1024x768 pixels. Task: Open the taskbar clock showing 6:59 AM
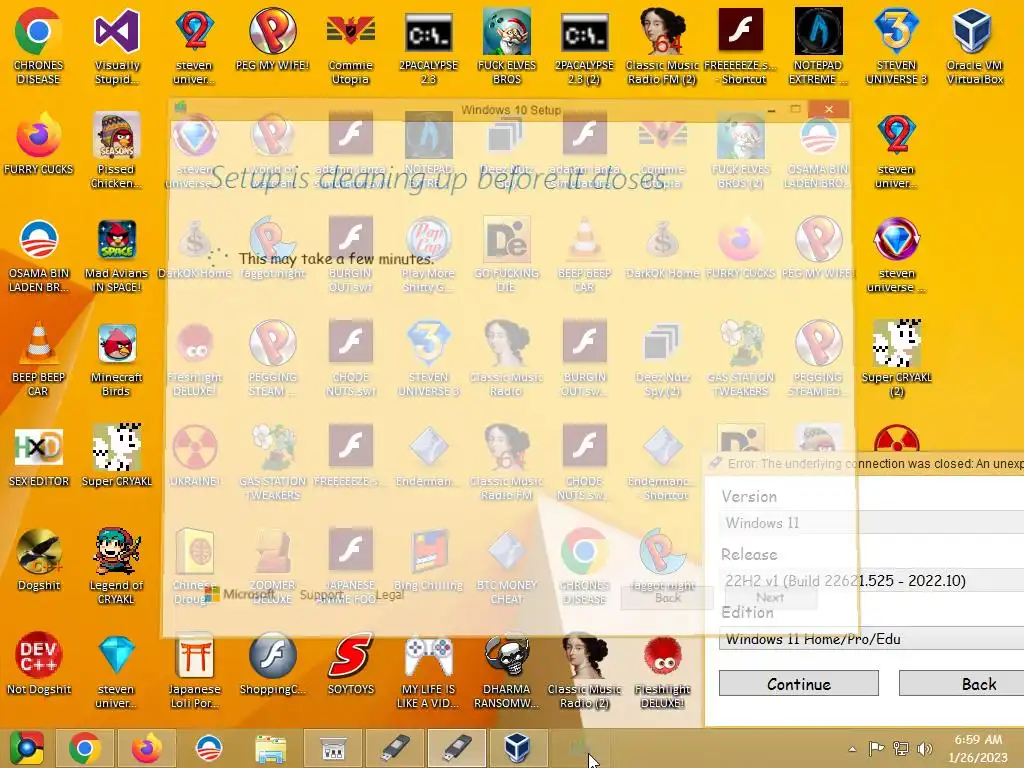[978, 748]
